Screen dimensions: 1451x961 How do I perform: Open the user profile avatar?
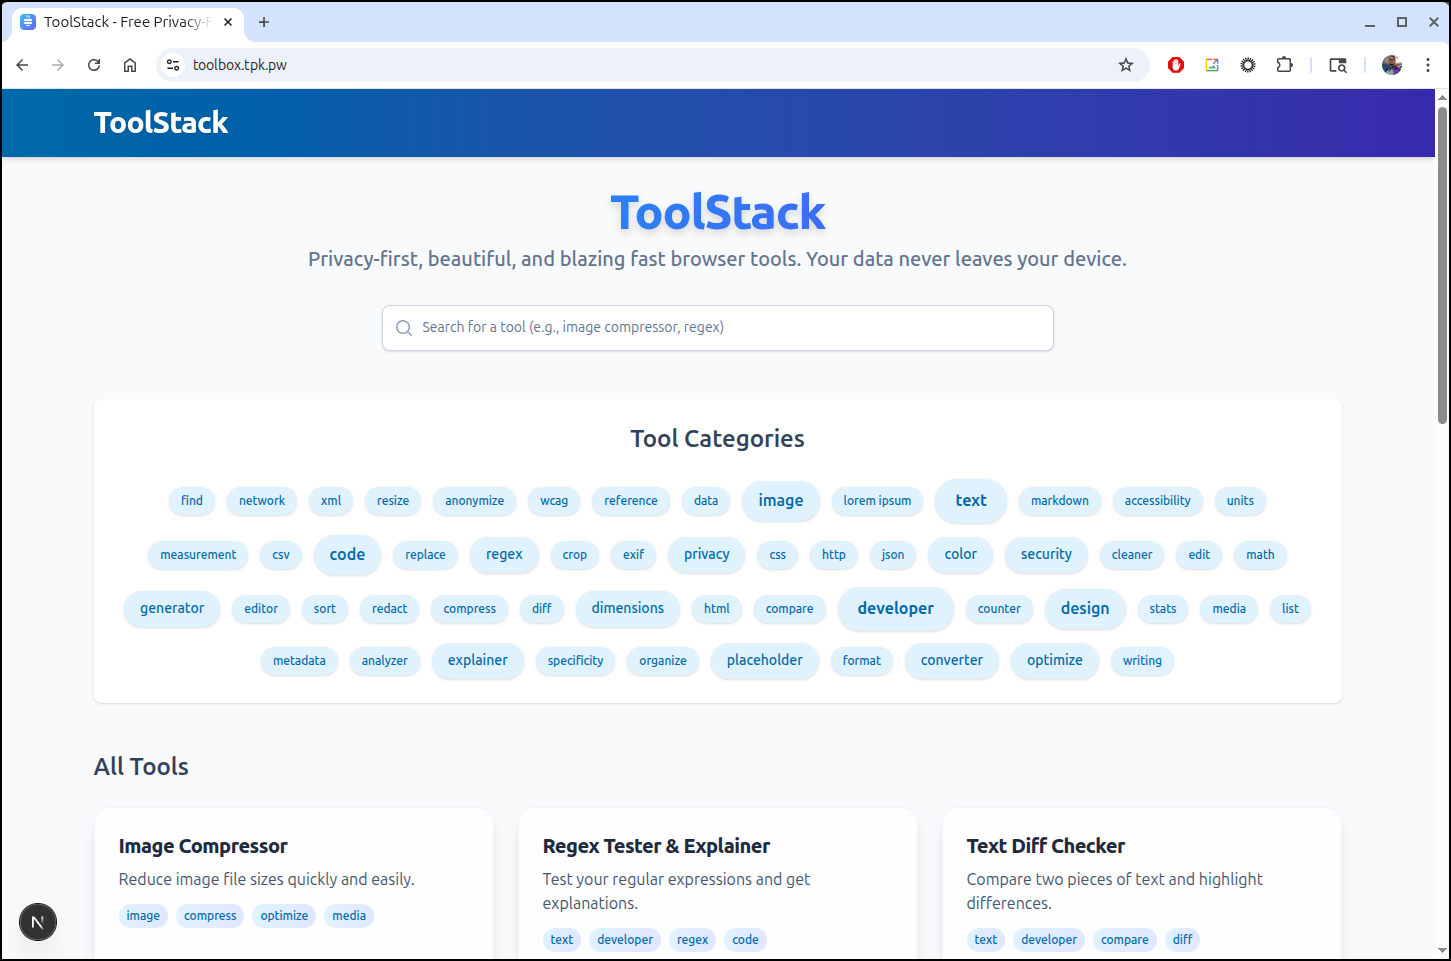point(1391,65)
